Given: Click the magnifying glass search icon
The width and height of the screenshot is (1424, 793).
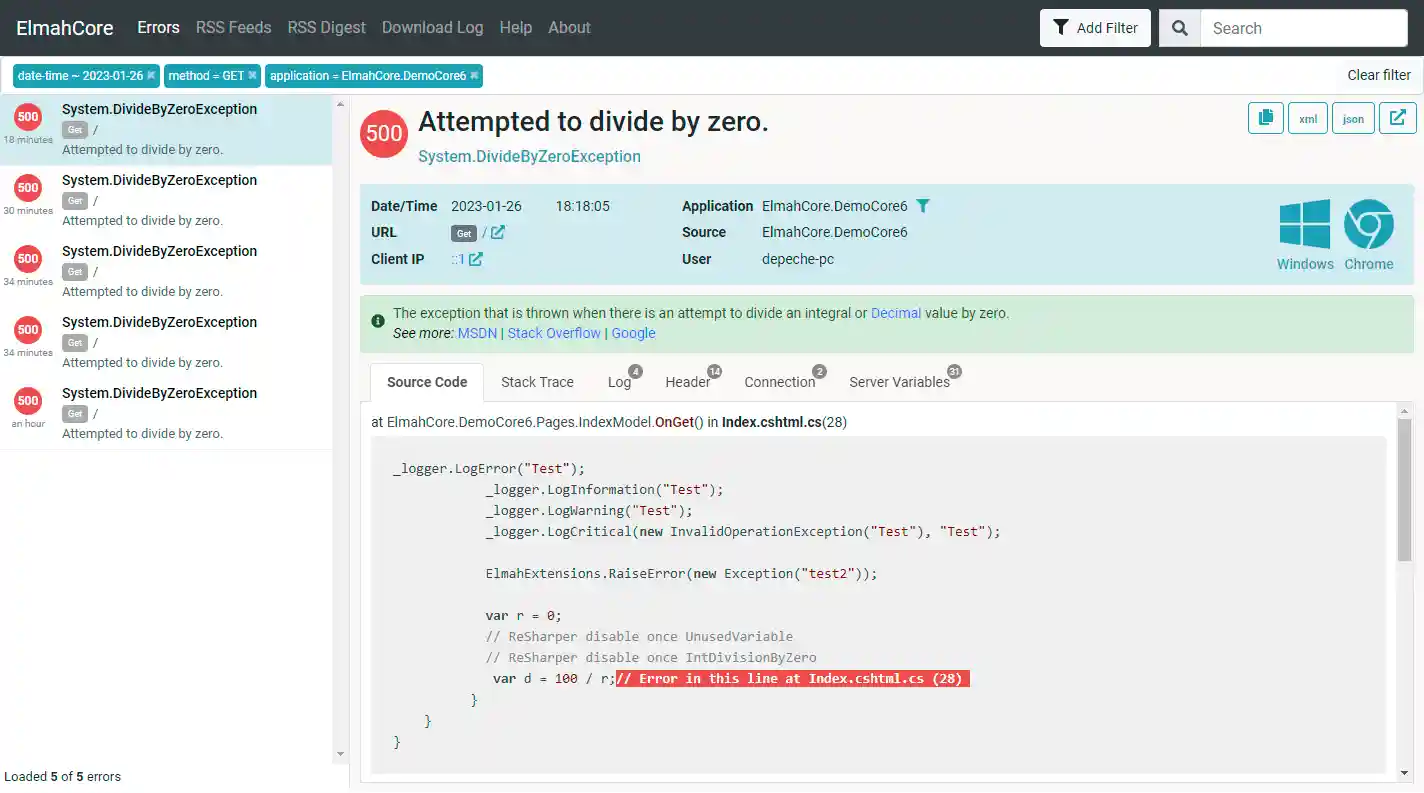Looking at the screenshot, I should (x=1180, y=28).
